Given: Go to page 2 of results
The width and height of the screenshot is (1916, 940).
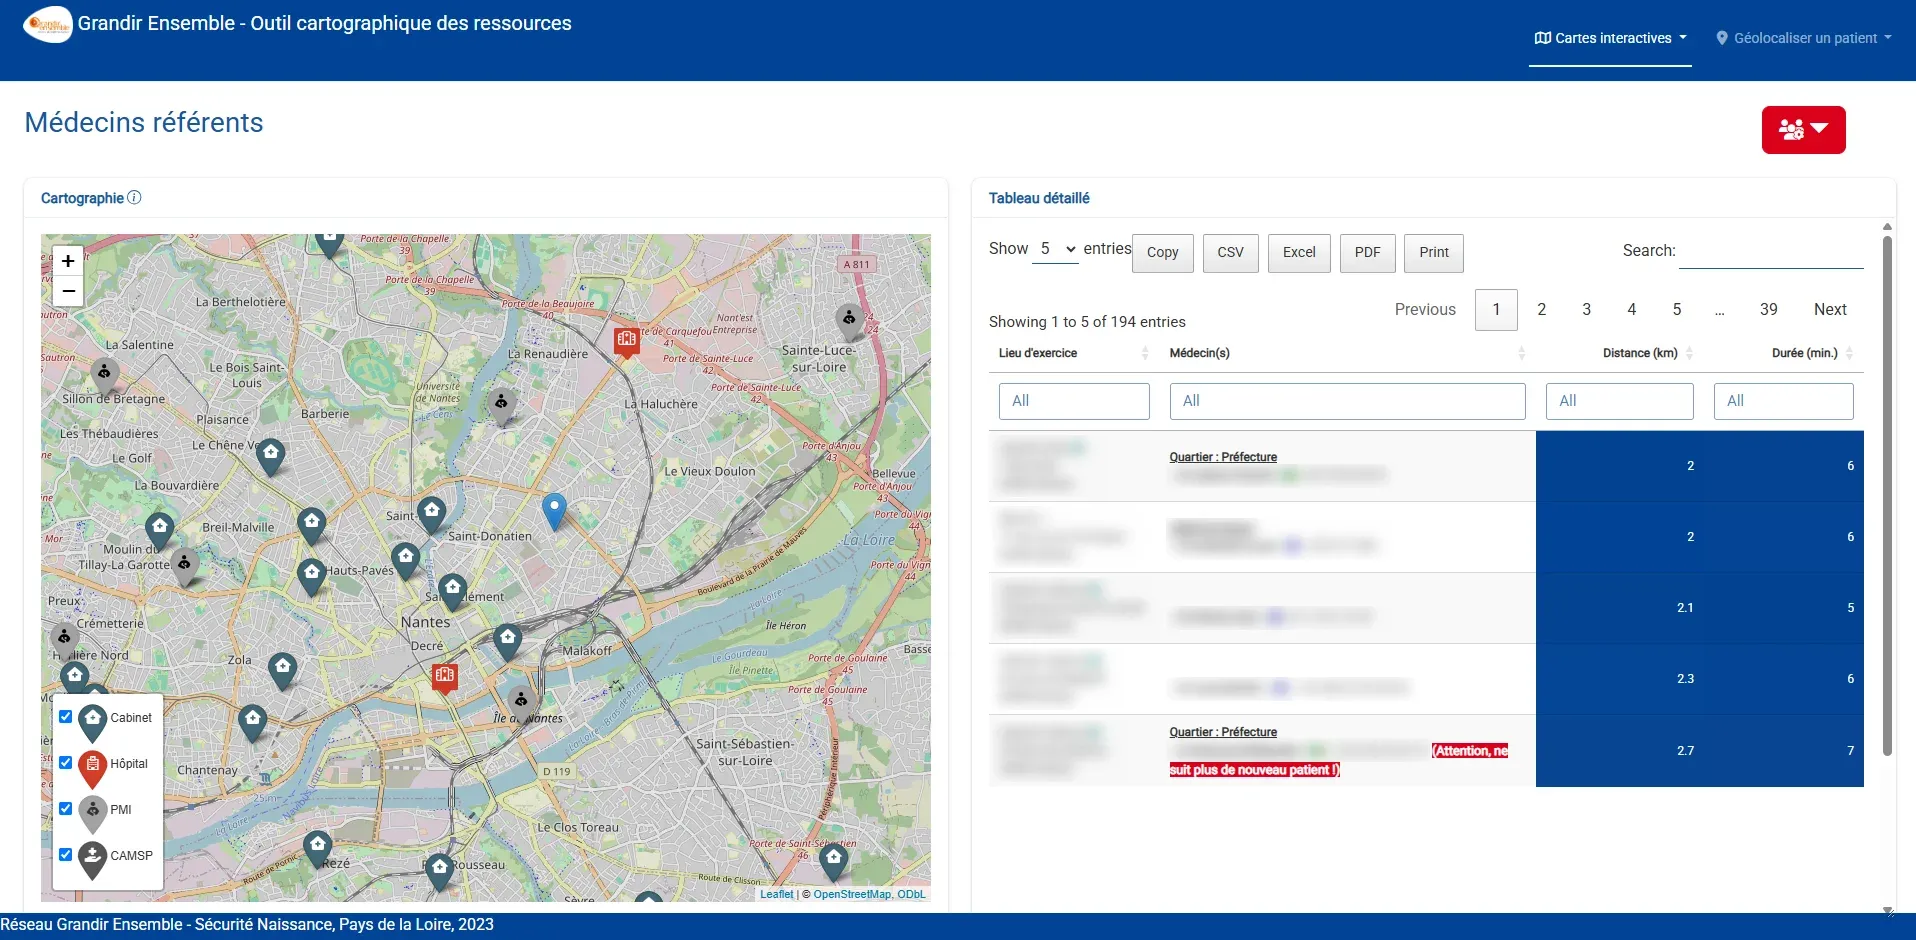Looking at the screenshot, I should 1542,310.
